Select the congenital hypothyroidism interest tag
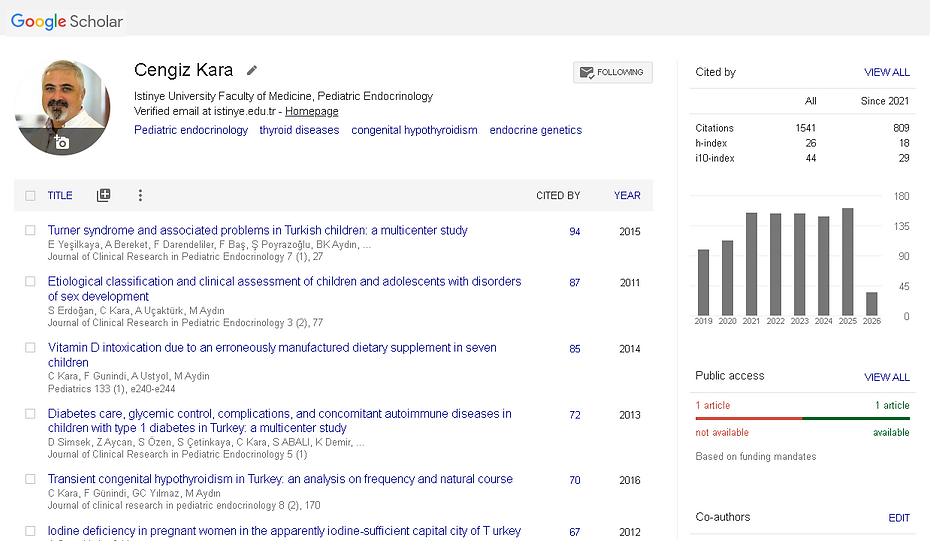The image size is (930, 541). [414, 130]
